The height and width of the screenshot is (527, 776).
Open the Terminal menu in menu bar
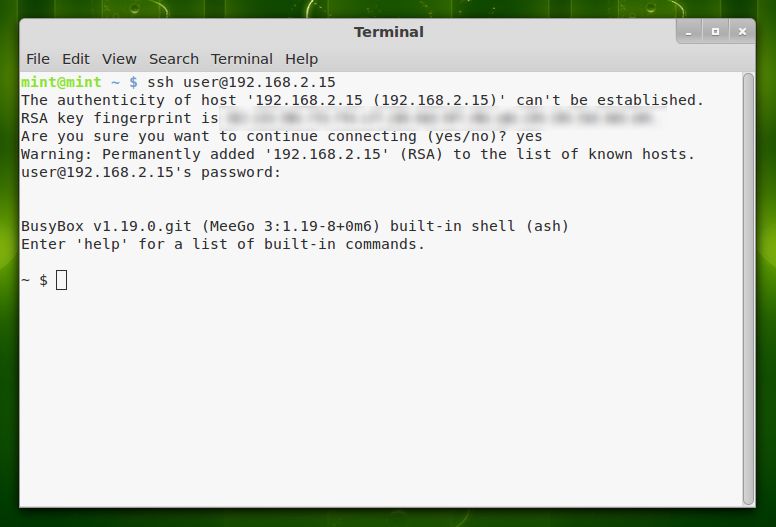pyautogui.click(x=242, y=59)
